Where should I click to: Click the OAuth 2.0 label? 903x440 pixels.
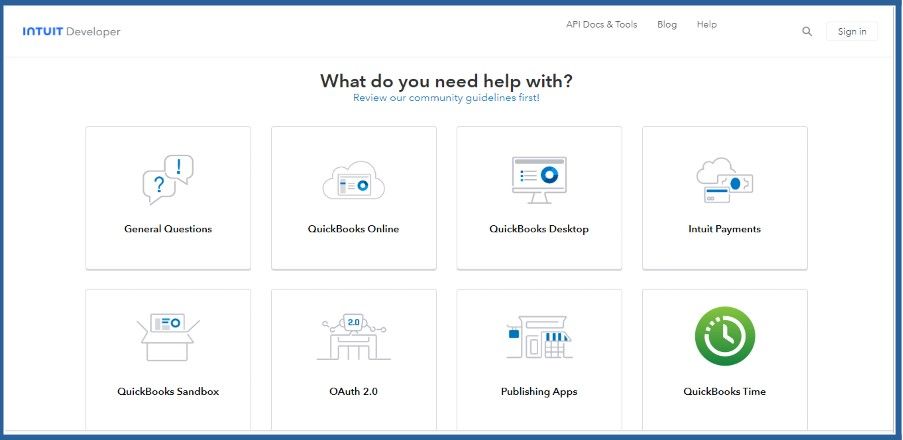[x=354, y=391]
